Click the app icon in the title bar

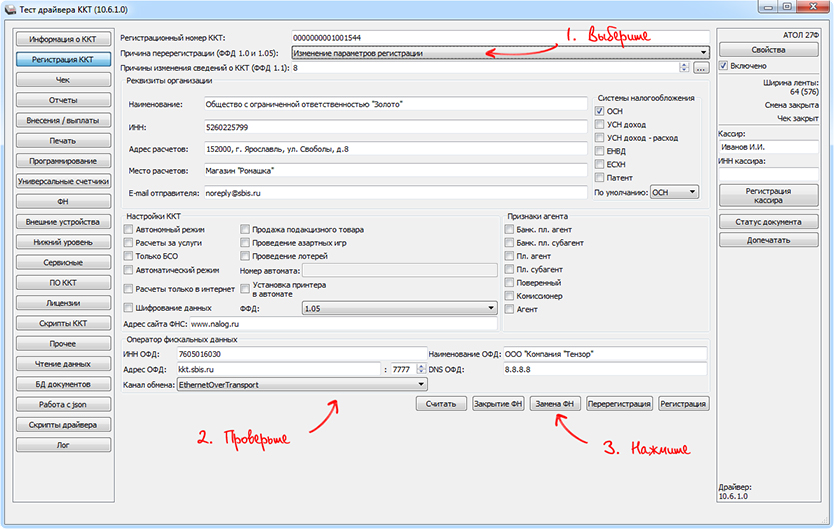10,9
